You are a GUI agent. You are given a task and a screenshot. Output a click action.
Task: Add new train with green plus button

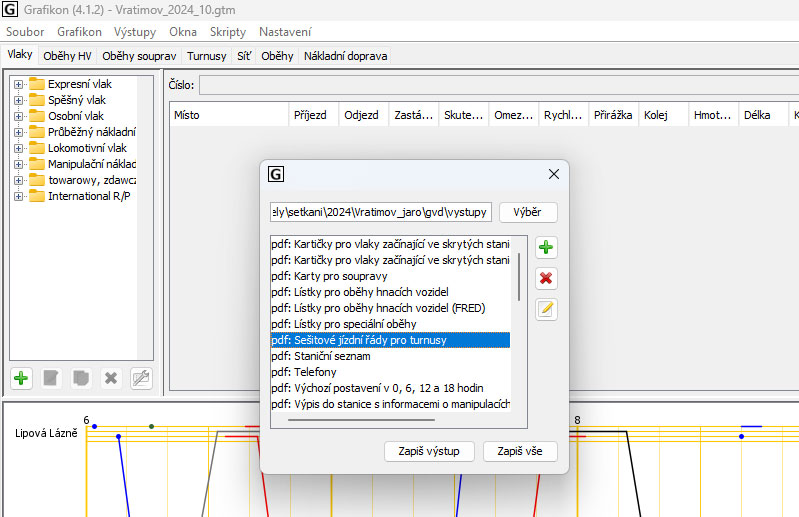click(x=21, y=378)
